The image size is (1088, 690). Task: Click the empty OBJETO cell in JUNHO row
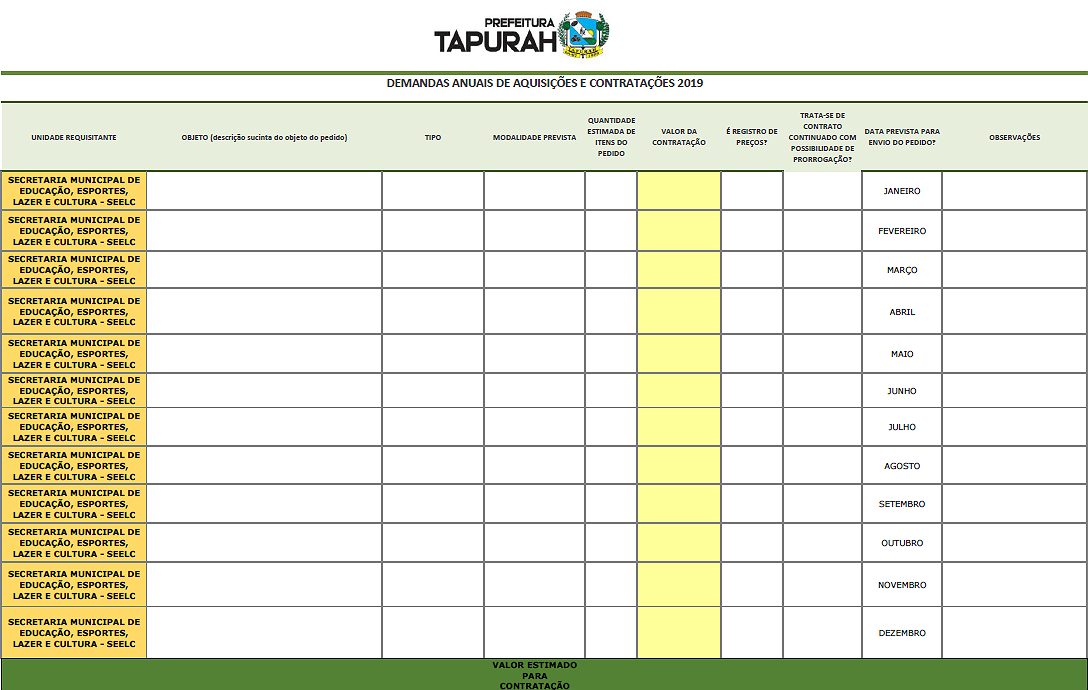point(264,391)
